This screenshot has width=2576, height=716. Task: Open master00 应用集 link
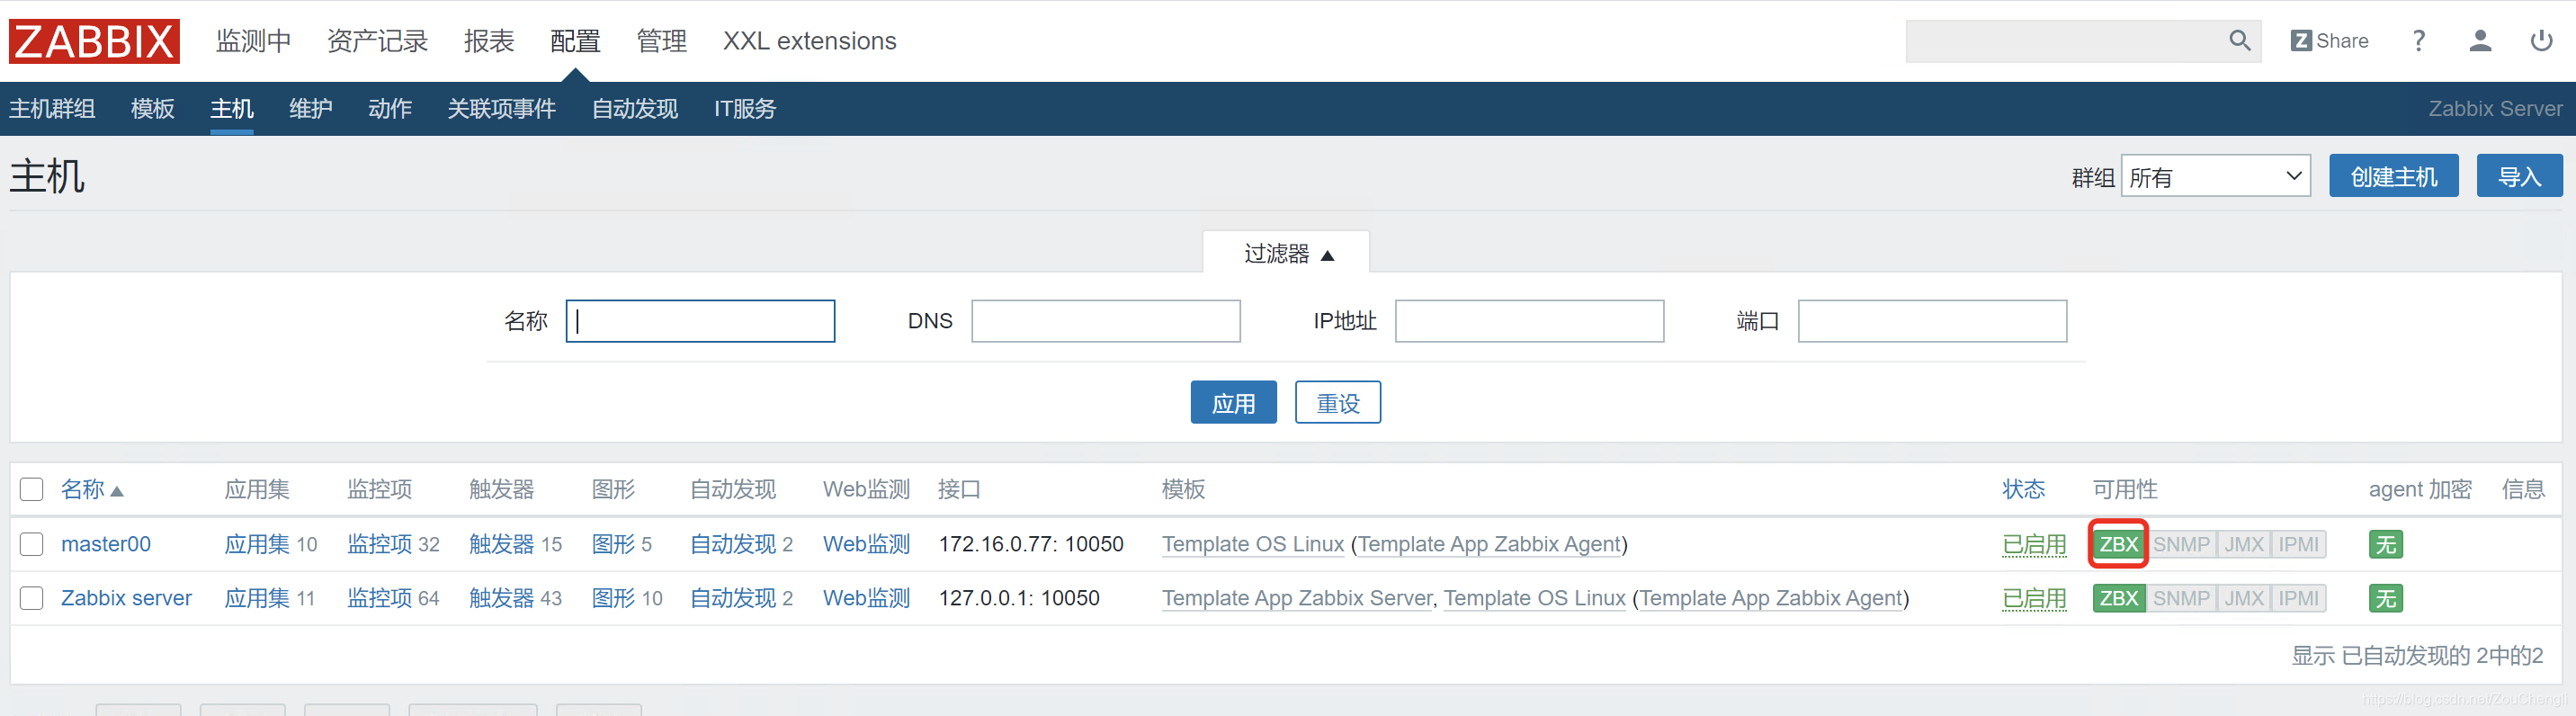257,544
